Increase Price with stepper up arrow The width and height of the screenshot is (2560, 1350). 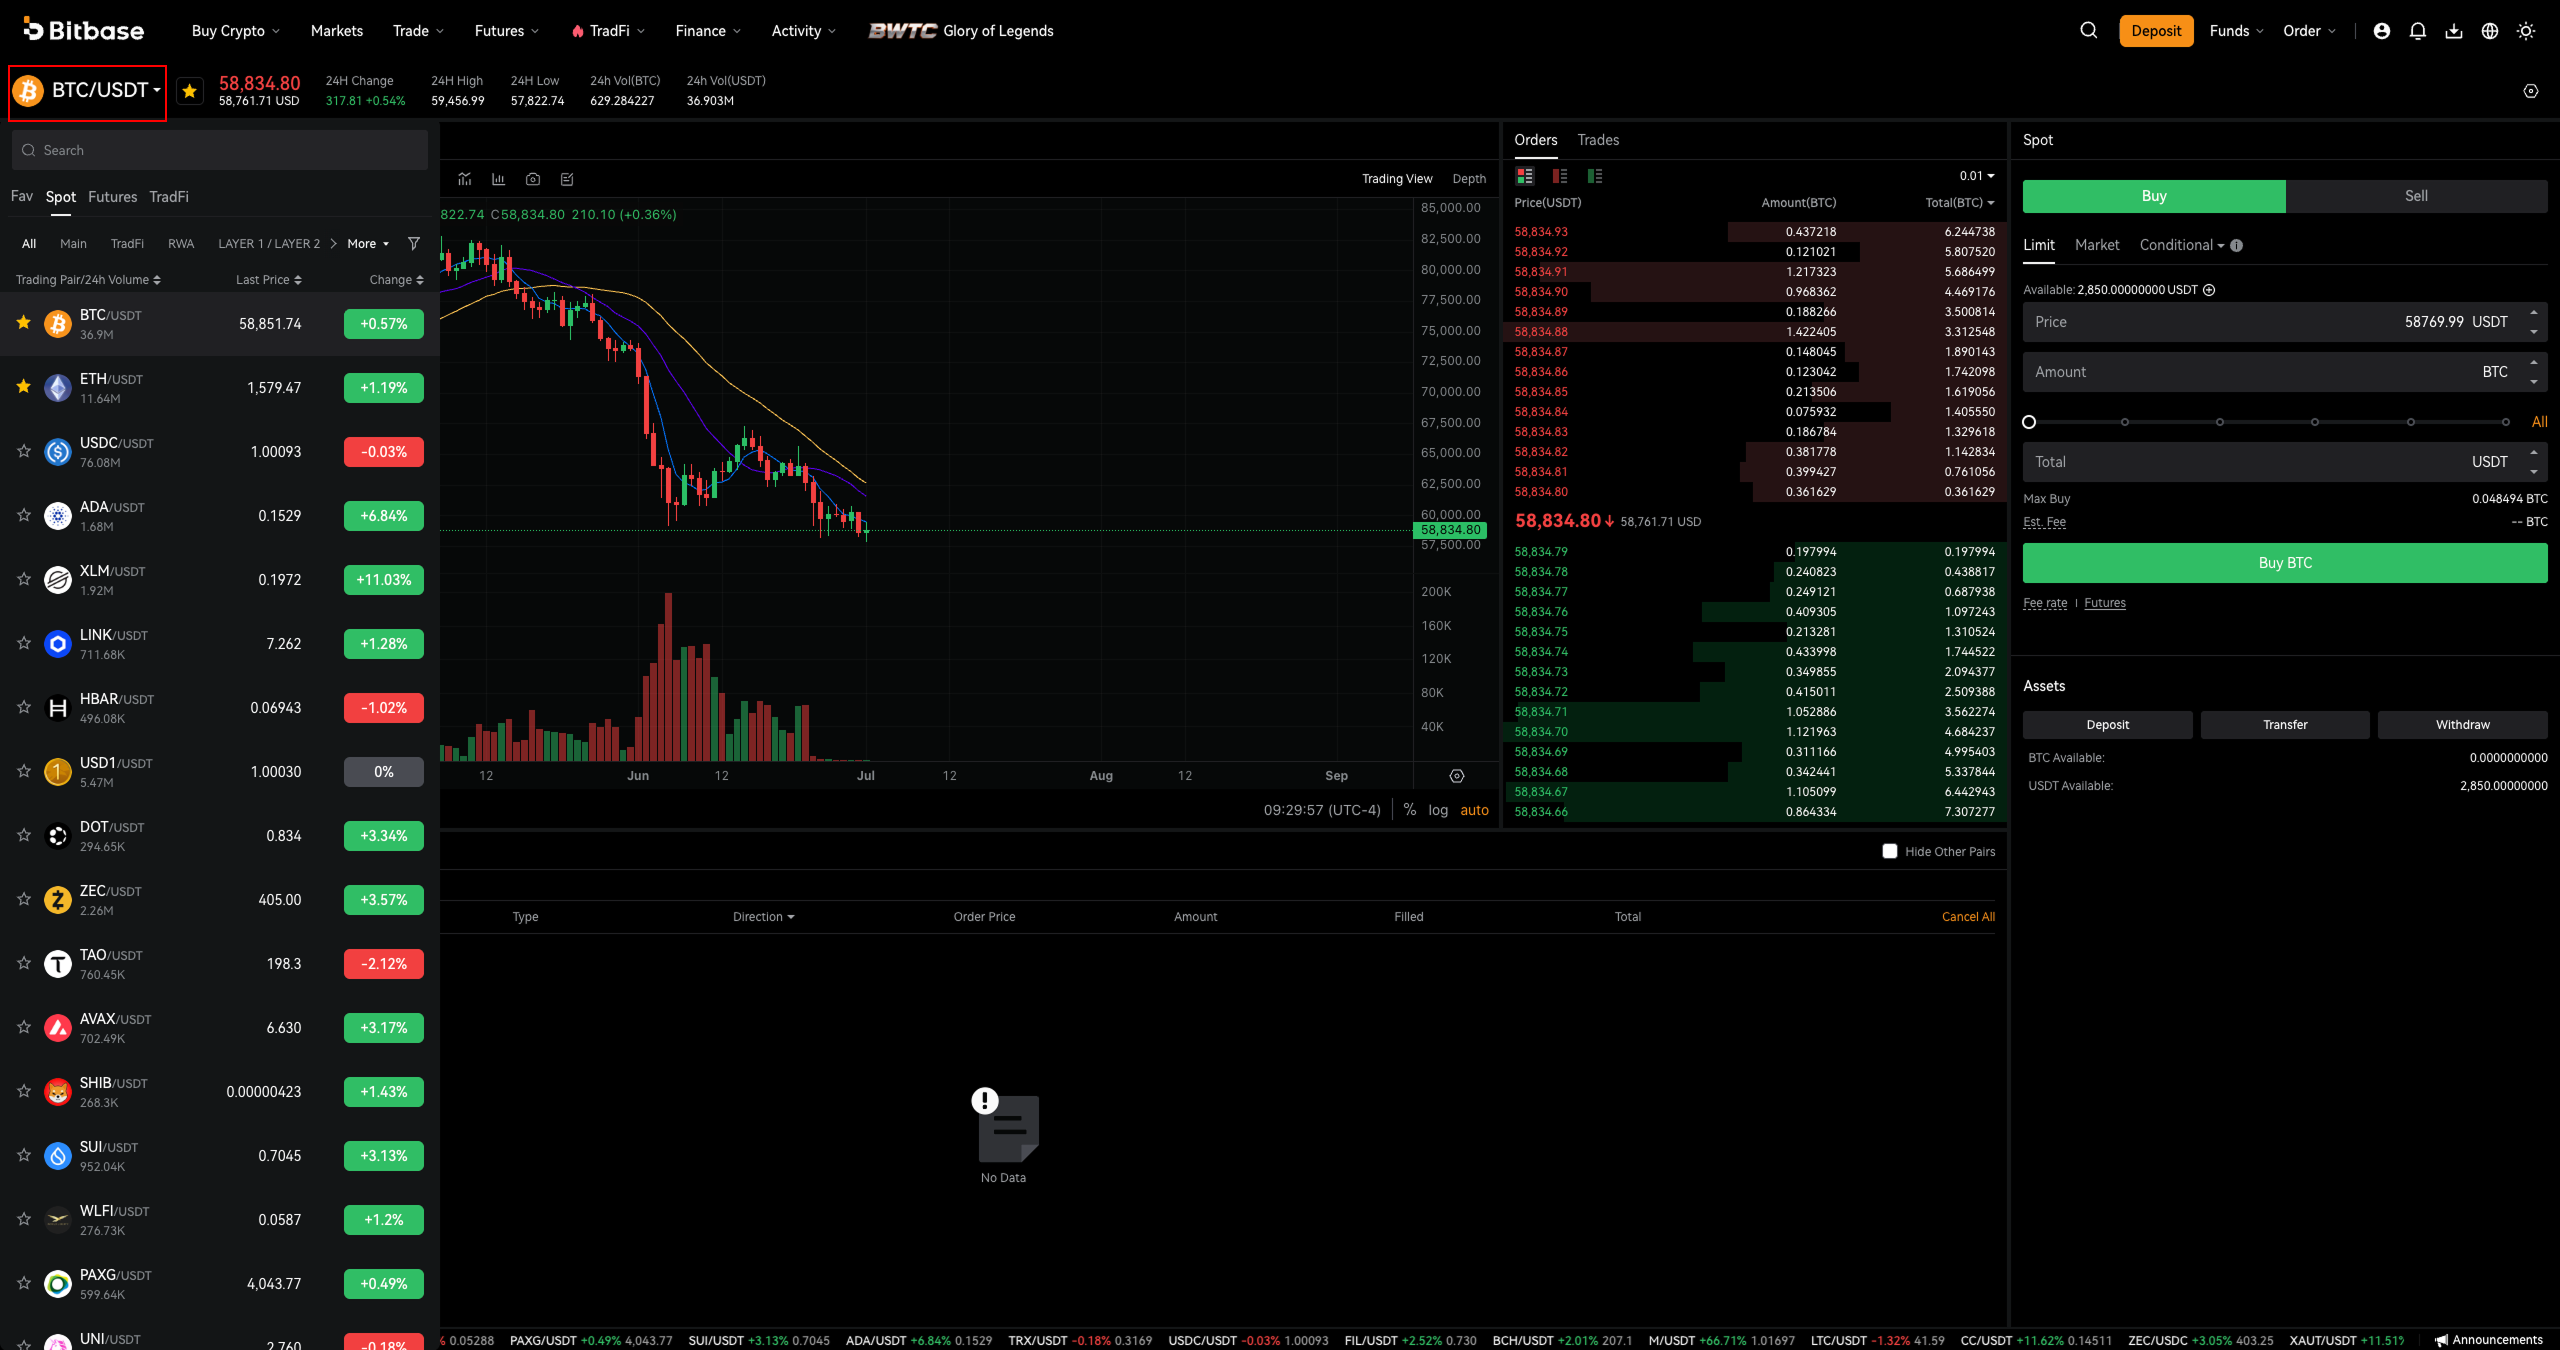pyautogui.click(x=2534, y=313)
